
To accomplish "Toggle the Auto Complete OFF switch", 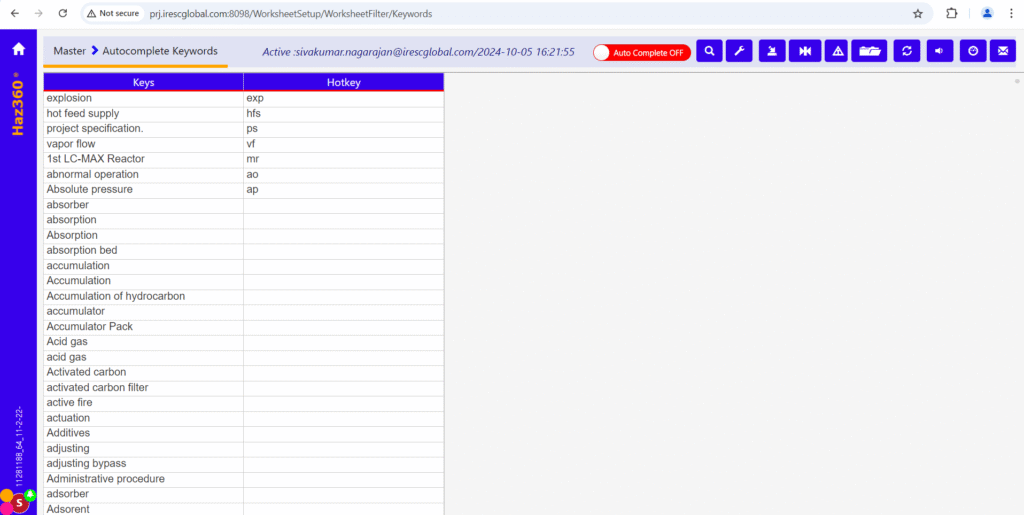I will click(641, 52).
